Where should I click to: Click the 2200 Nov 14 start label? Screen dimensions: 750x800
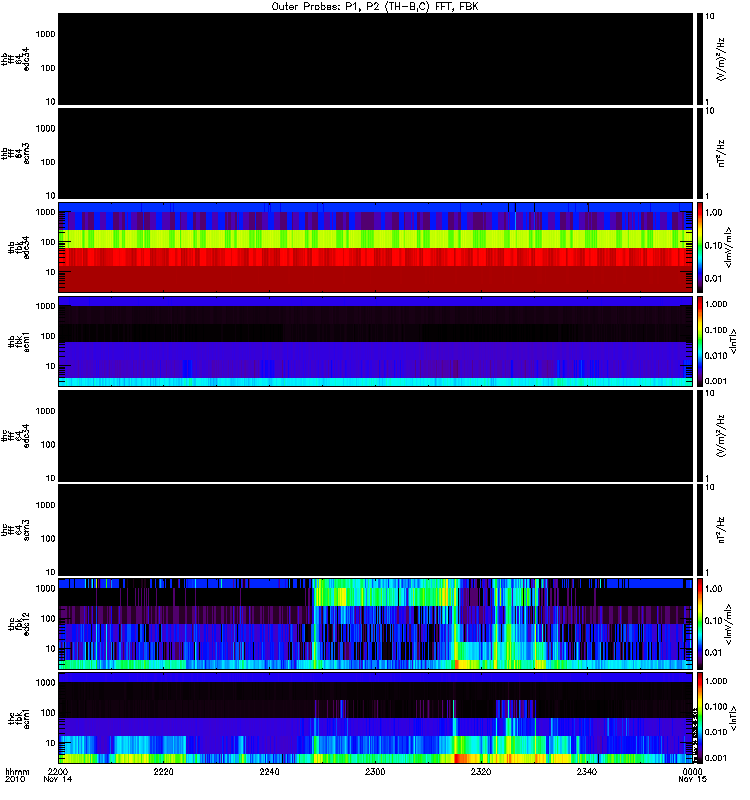[58, 775]
